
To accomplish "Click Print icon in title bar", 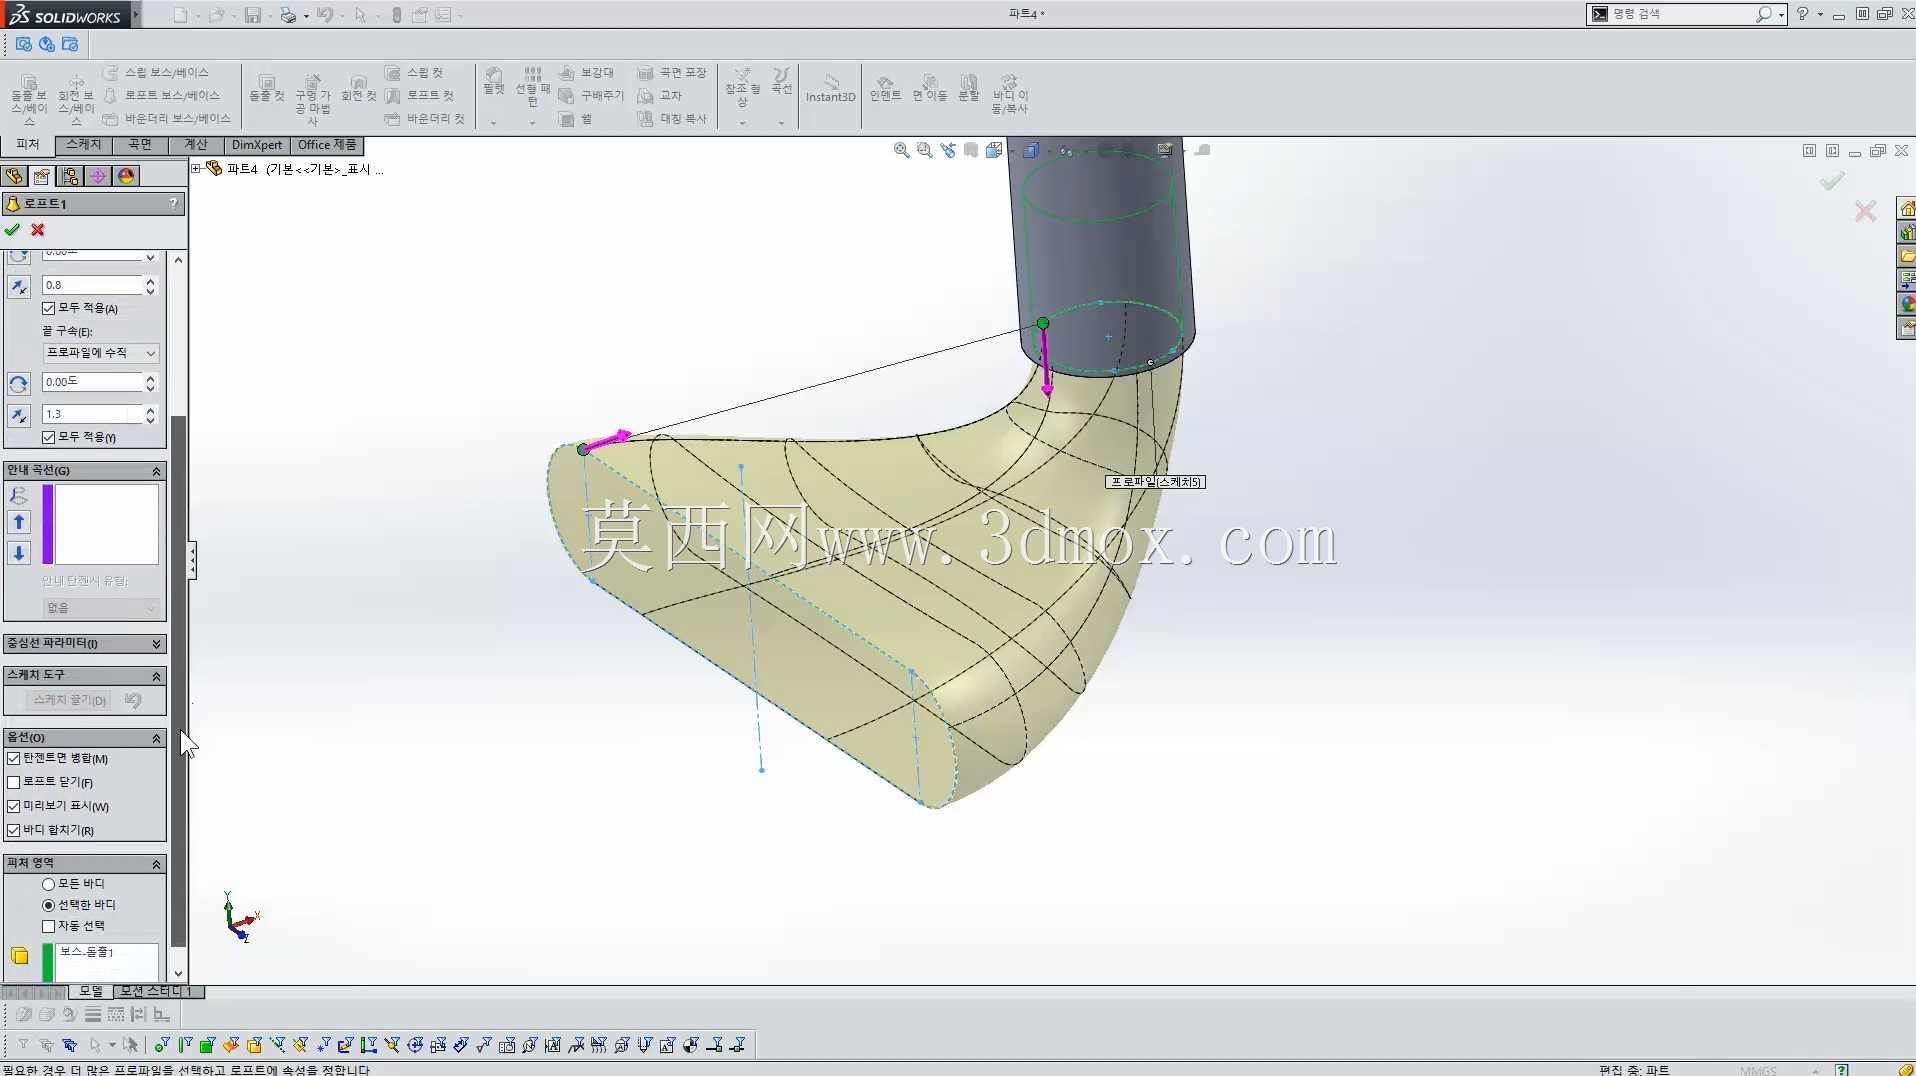I will [x=288, y=15].
